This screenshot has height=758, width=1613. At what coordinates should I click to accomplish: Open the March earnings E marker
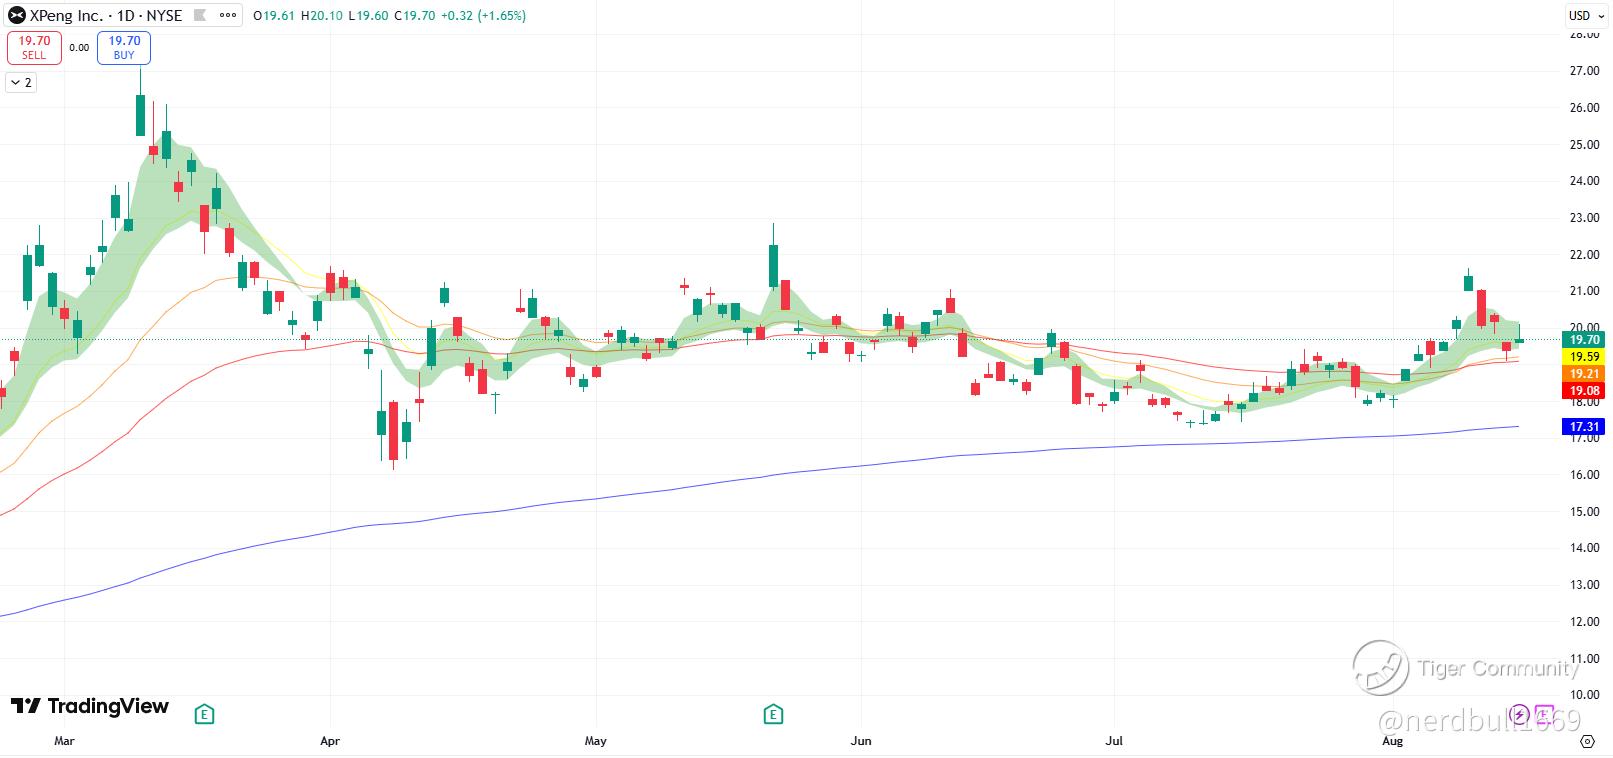click(x=204, y=714)
